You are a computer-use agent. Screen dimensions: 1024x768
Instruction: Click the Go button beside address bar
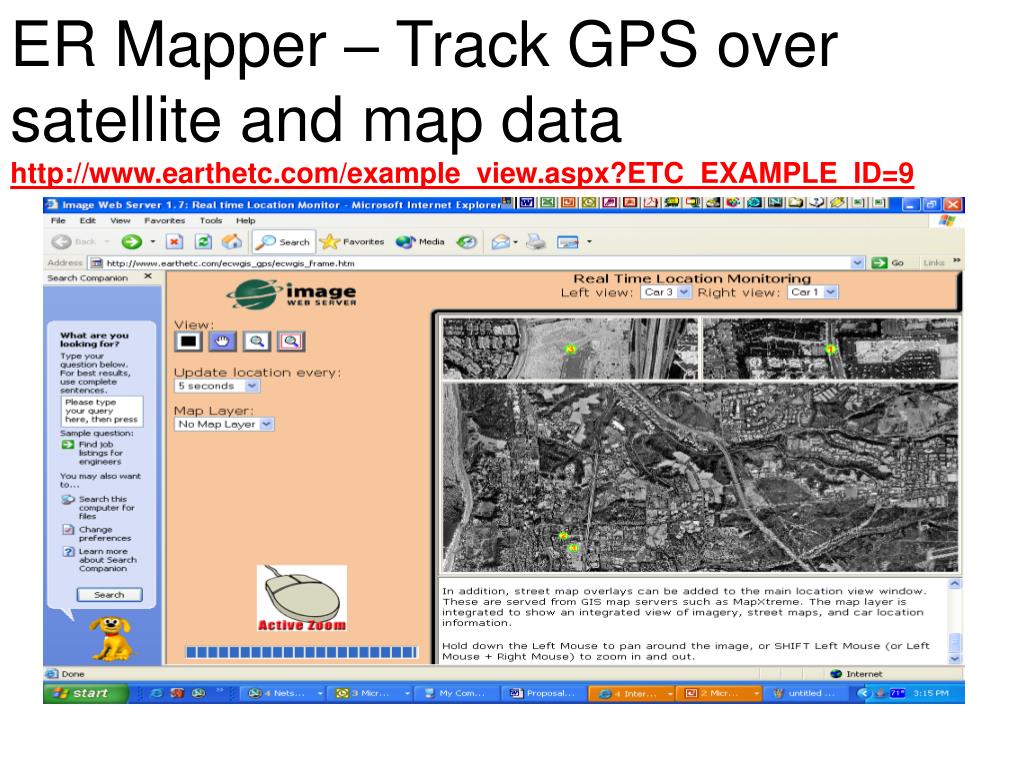pos(888,263)
